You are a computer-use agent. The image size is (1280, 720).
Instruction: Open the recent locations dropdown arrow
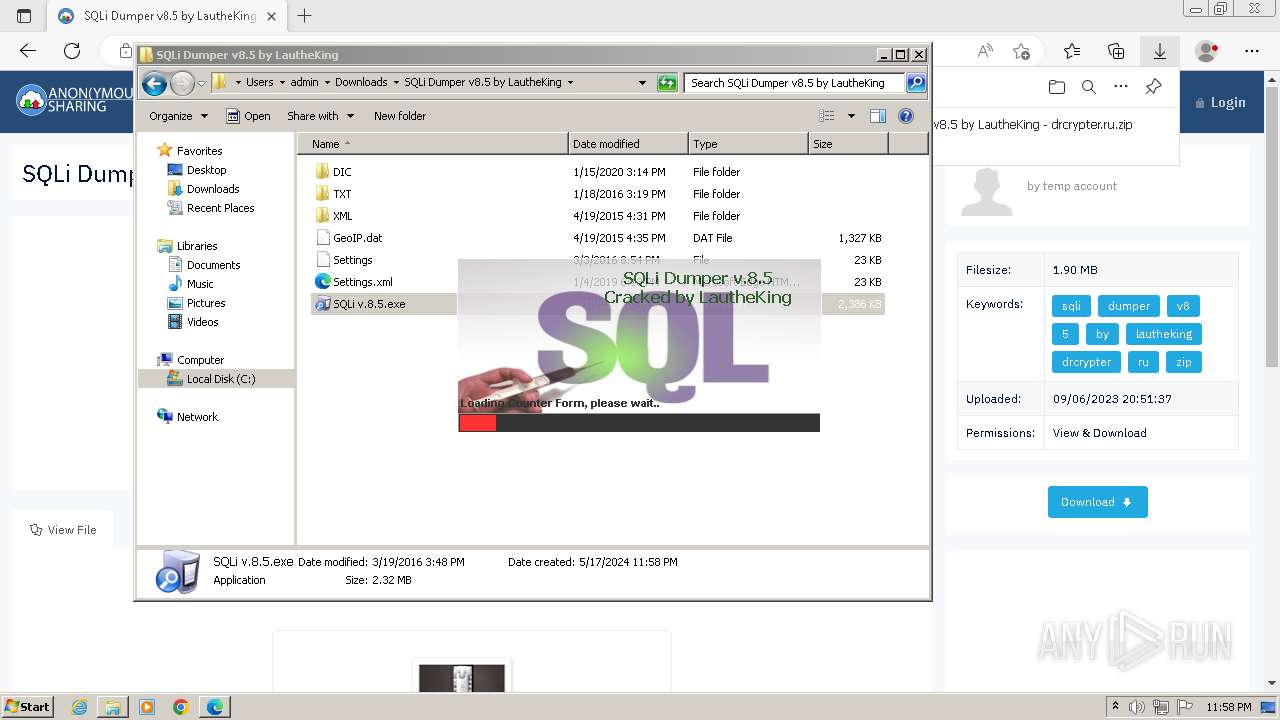tap(201, 83)
